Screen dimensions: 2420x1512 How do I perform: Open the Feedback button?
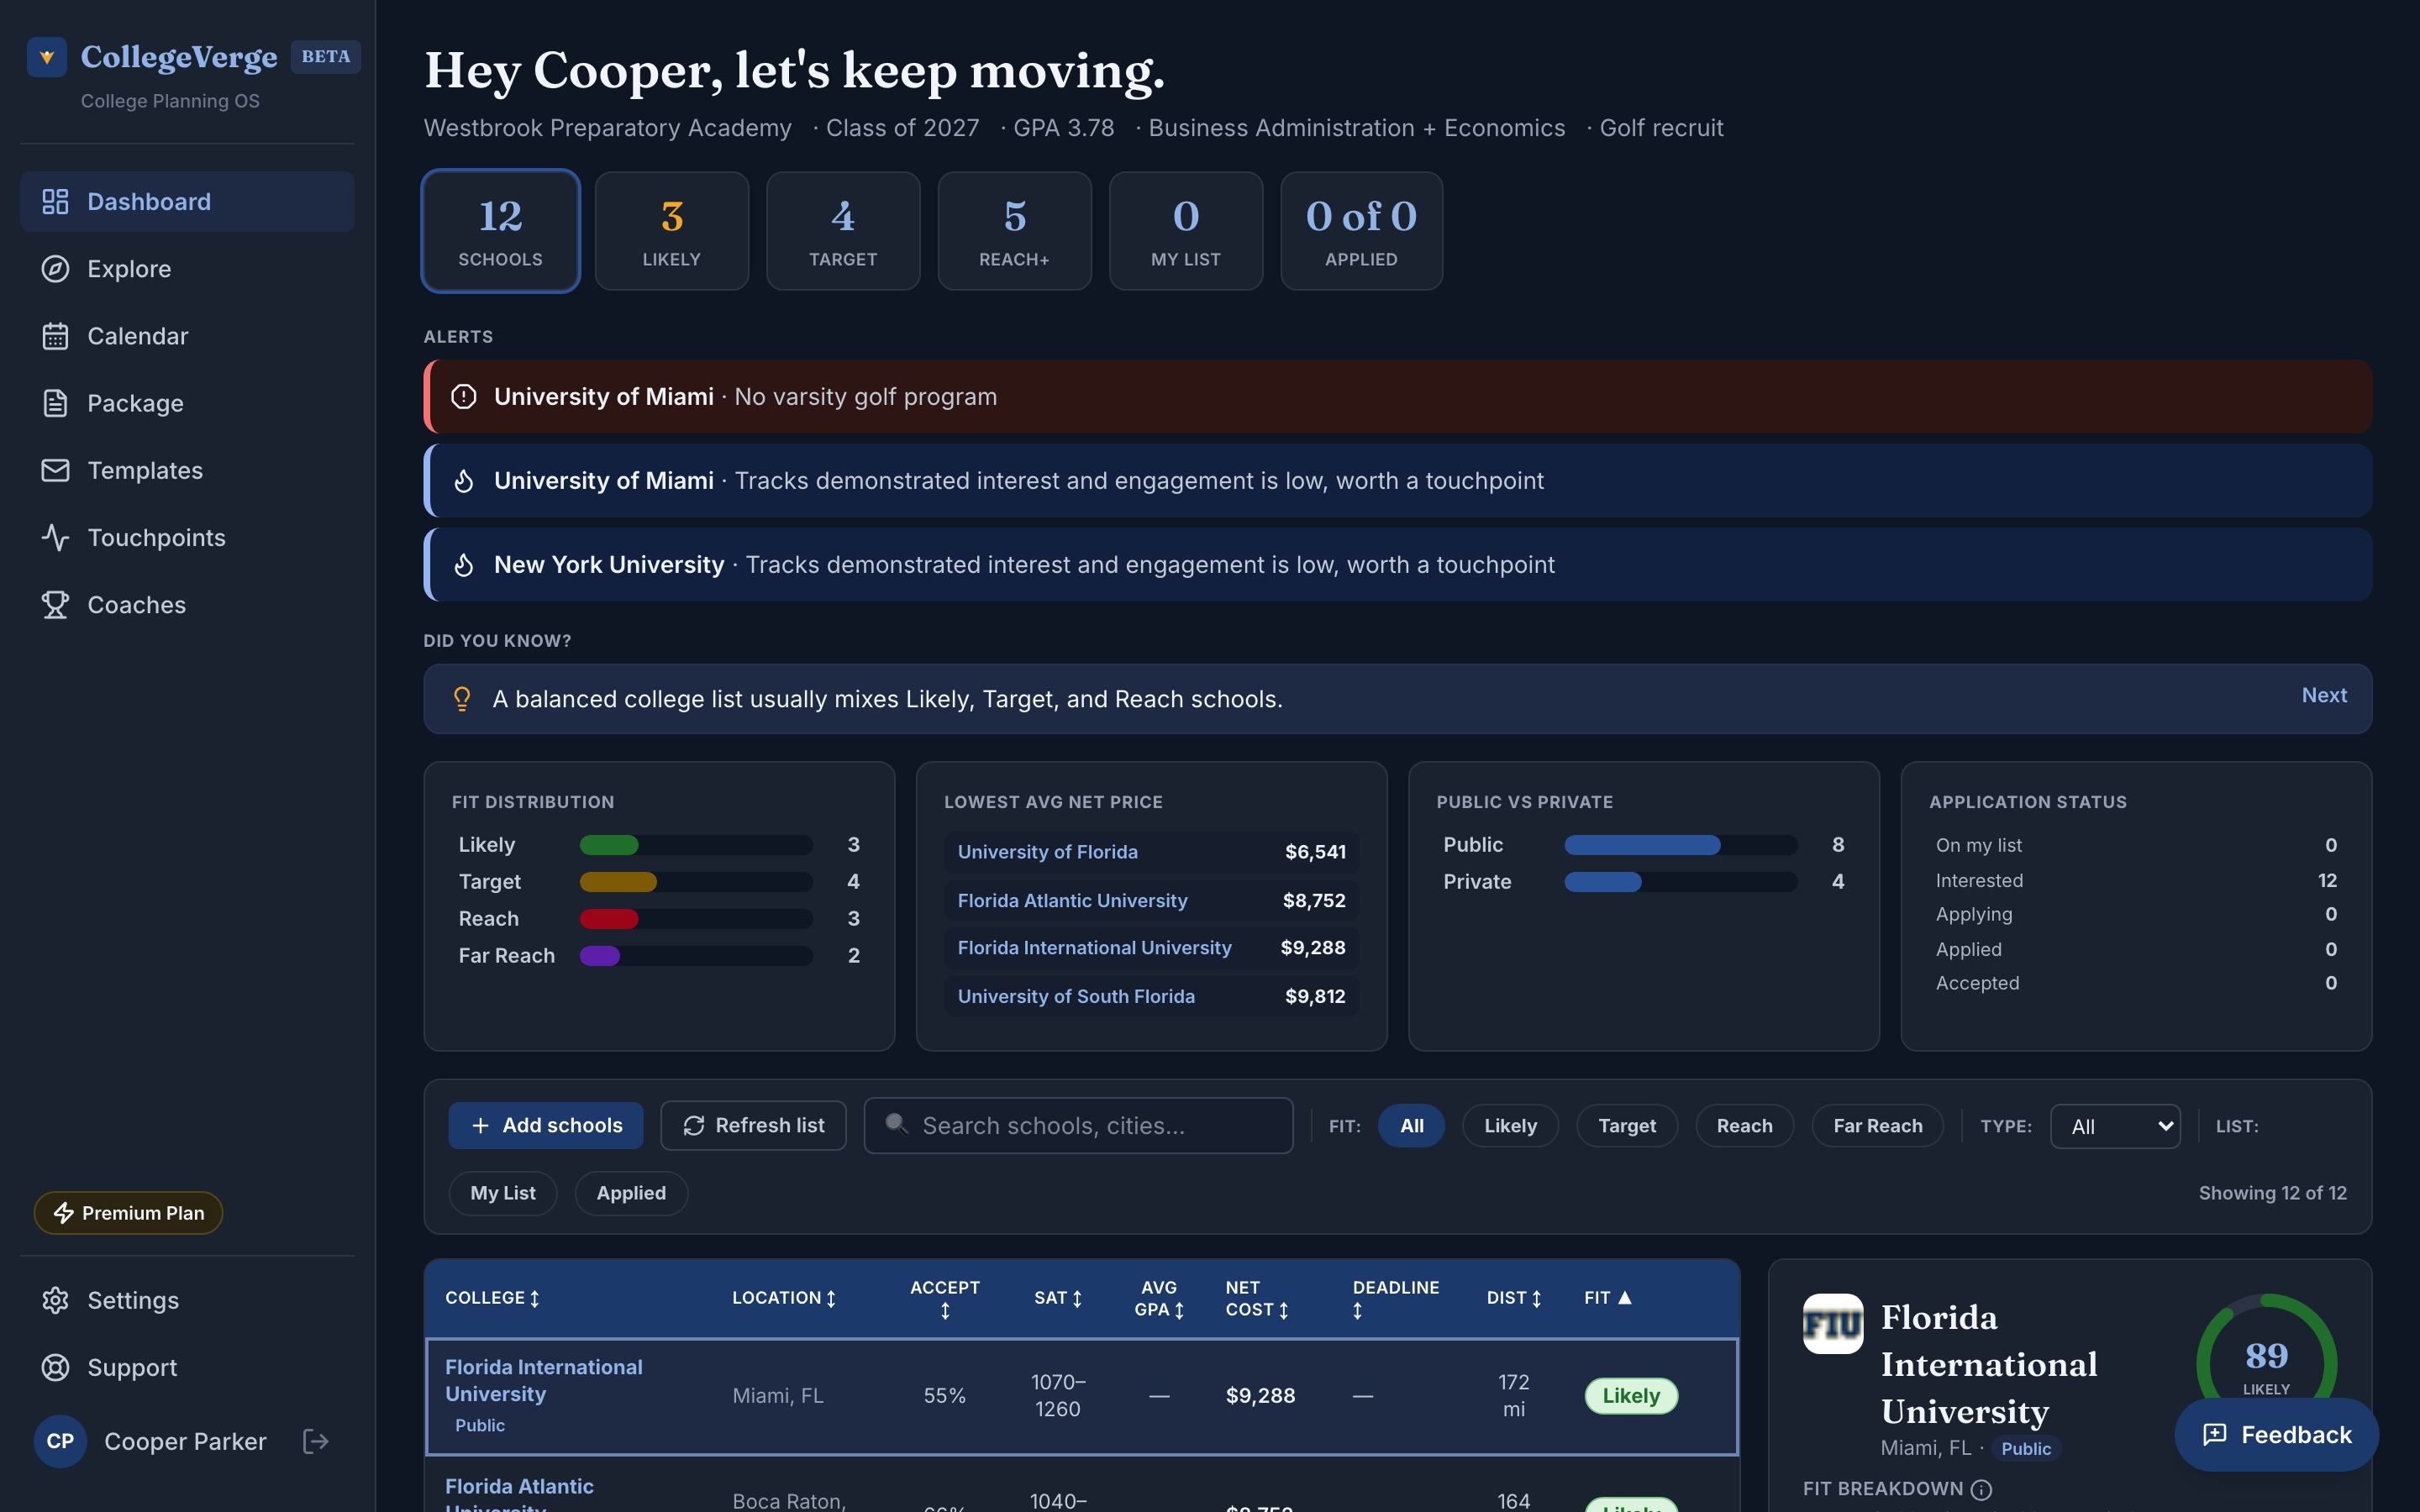click(x=2277, y=1435)
